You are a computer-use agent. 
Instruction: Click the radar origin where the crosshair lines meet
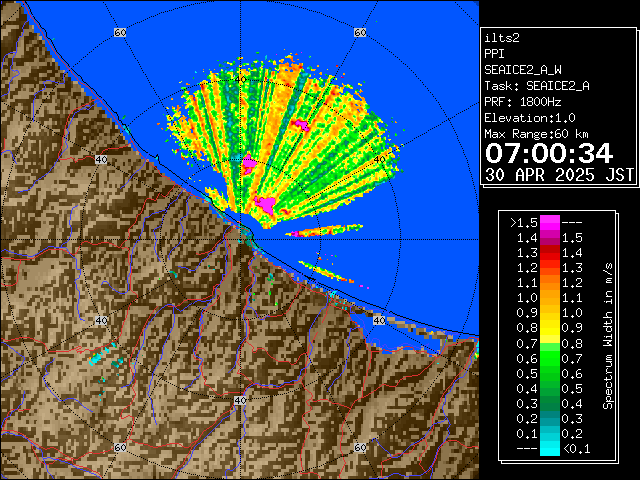[x=240, y=240]
